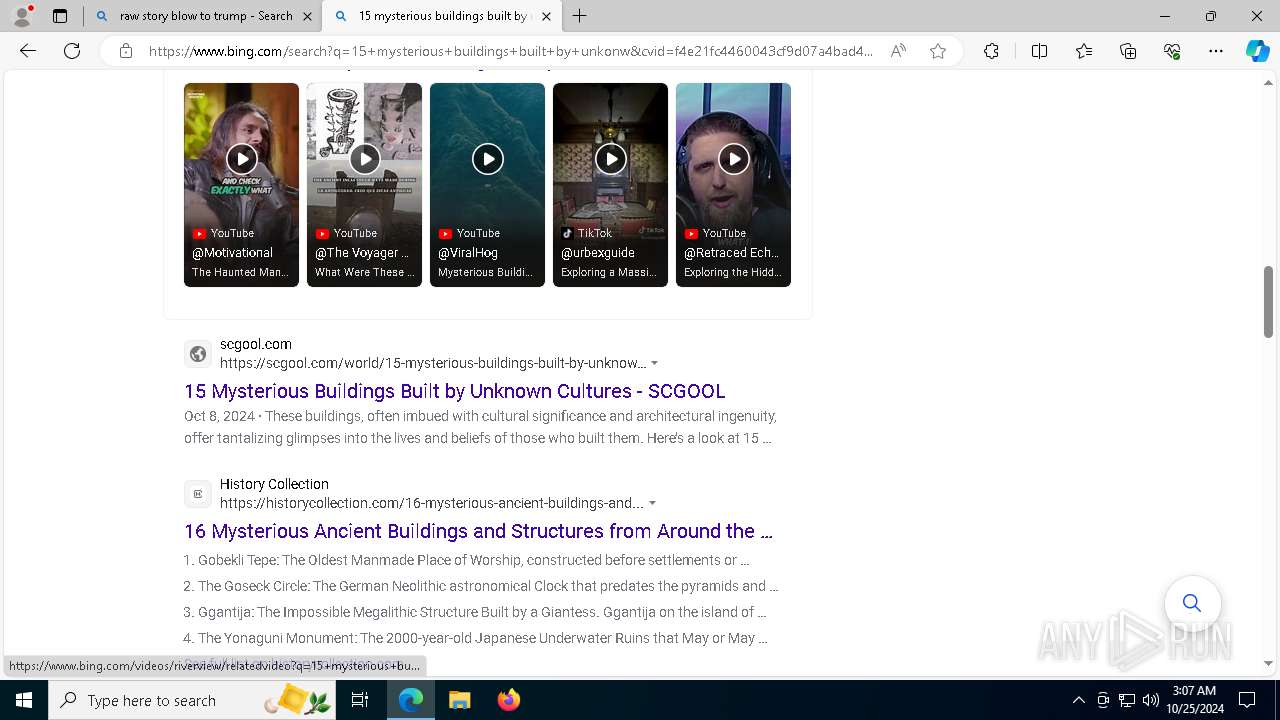Image resolution: width=1280 pixels, height=720 pixels.
Task: Click the scrollbar down arrow
Action: pos(1269,663)
